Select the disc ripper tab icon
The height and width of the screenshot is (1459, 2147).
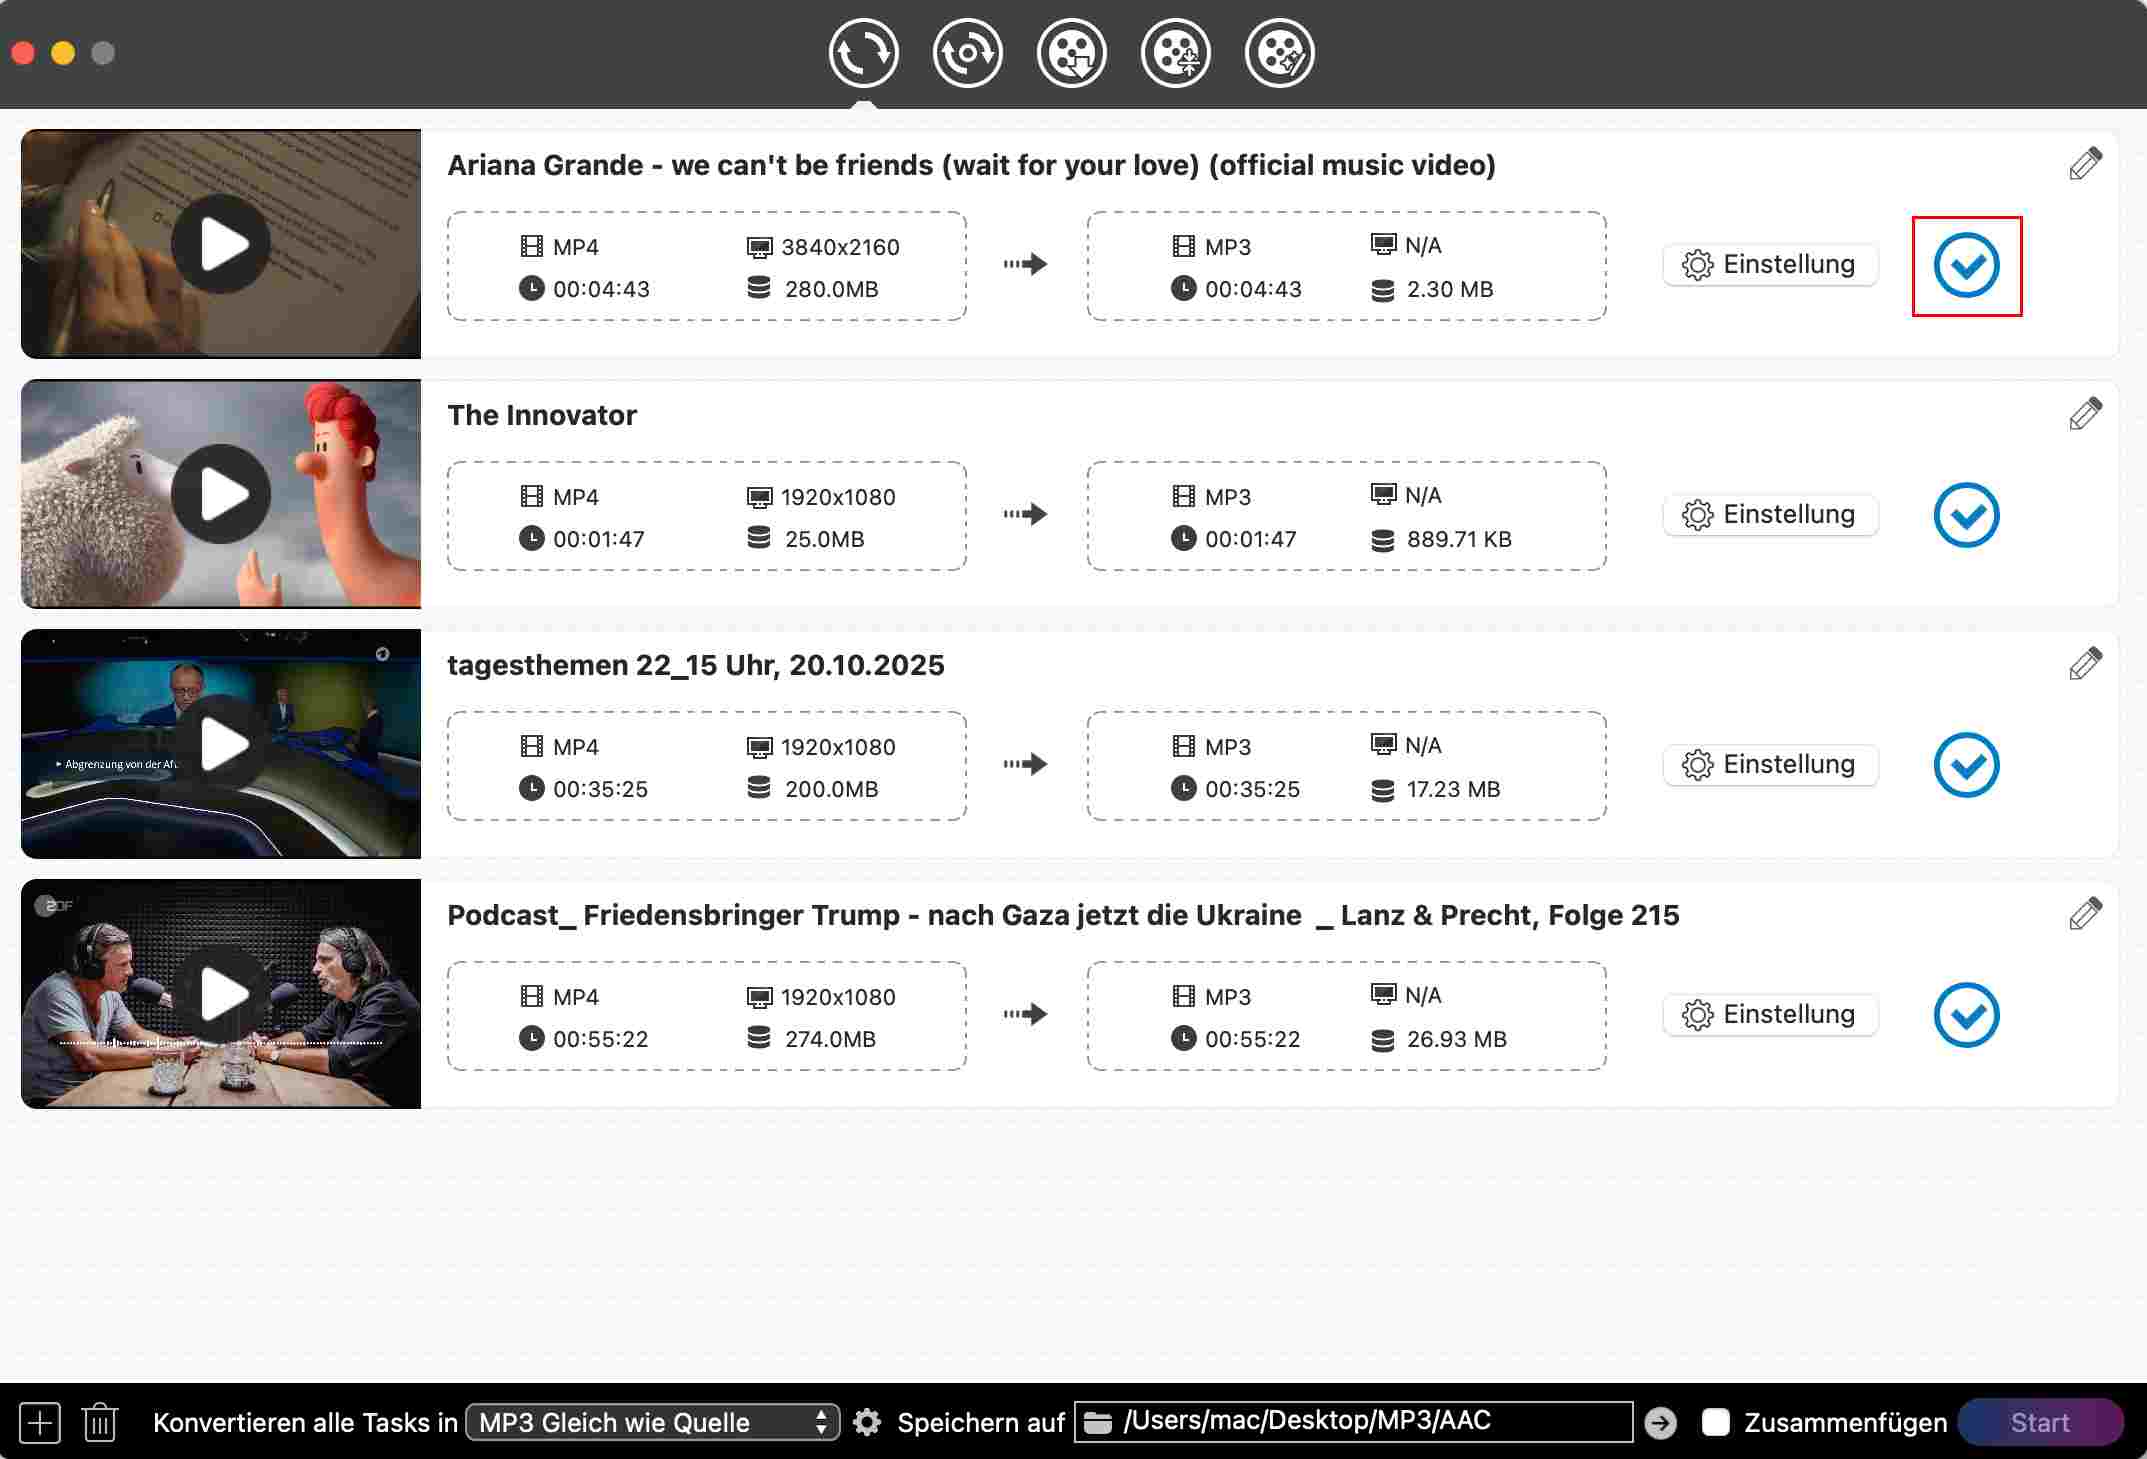968,53
